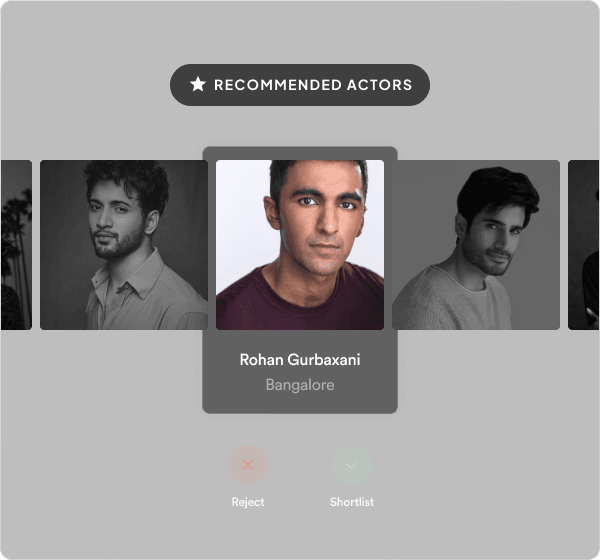Click the star icon beside Recommended Actors
Image resolution: width=600 pixels, height=560 pixels.
198,85
